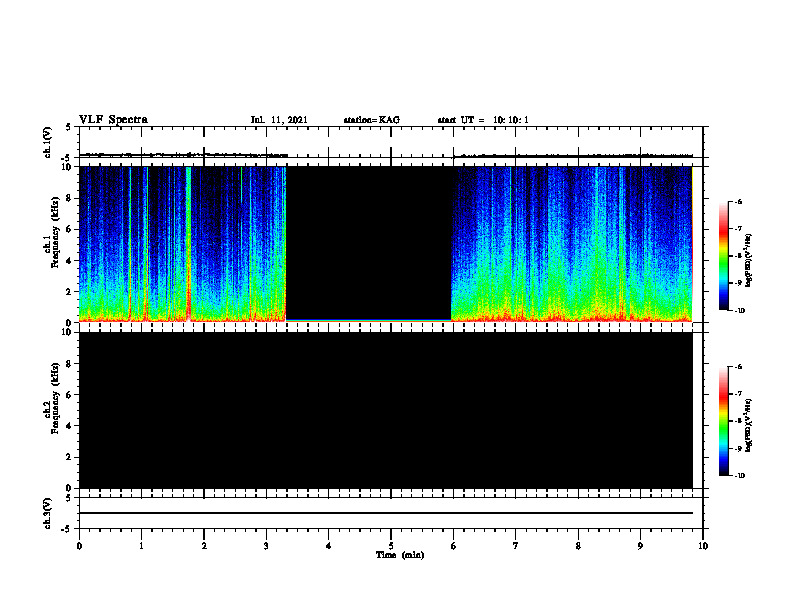The height and width of the screenshot is (612, 792).
Task: Click the bright spike near minute 1.75 in ch.1
Action: coord(189,244)
